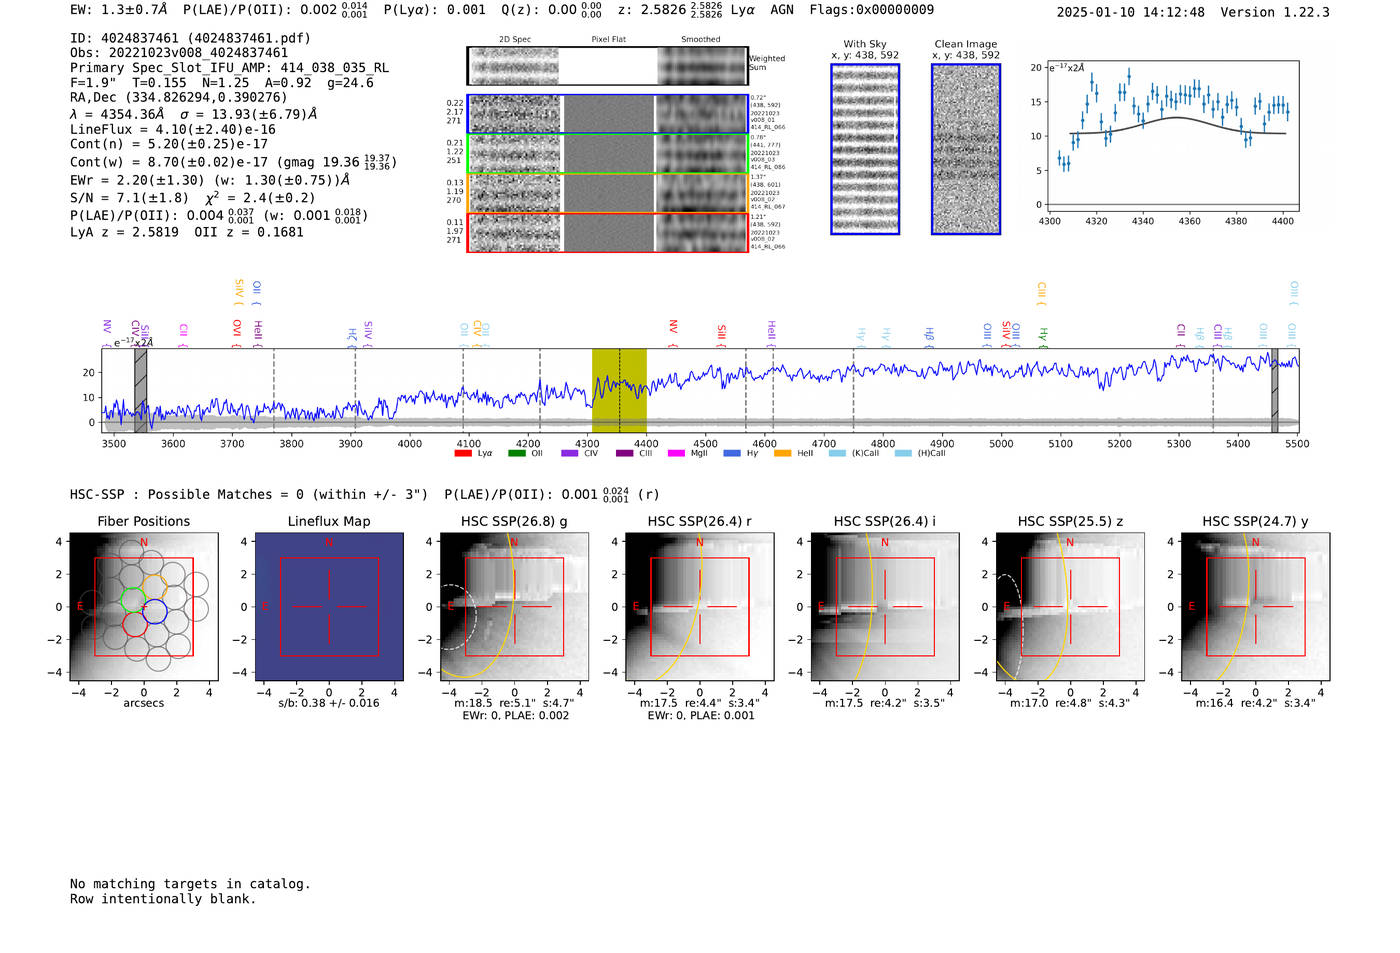Click the hatched gray band near 5460
The width and height of the screenshot is (1400, 953).
coord(1275,391)
